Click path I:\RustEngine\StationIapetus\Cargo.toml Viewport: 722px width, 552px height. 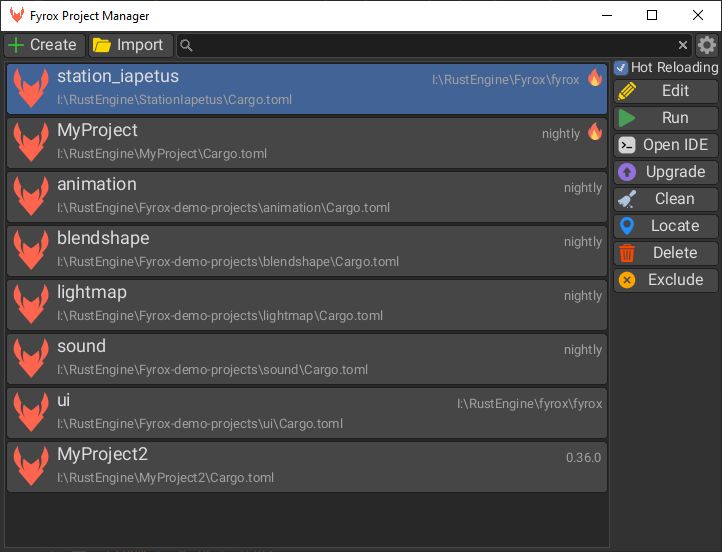[175, 100]
